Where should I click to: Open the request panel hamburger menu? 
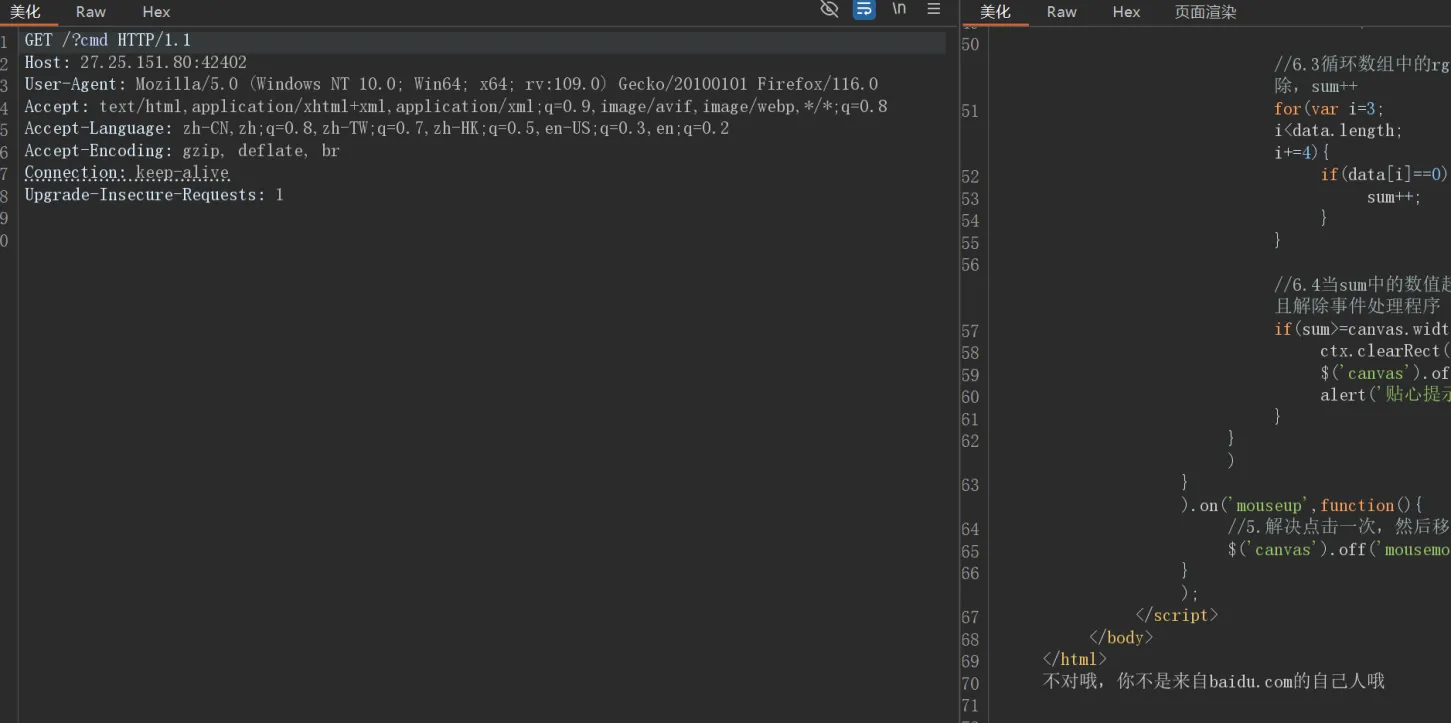(x=934, y=9)
